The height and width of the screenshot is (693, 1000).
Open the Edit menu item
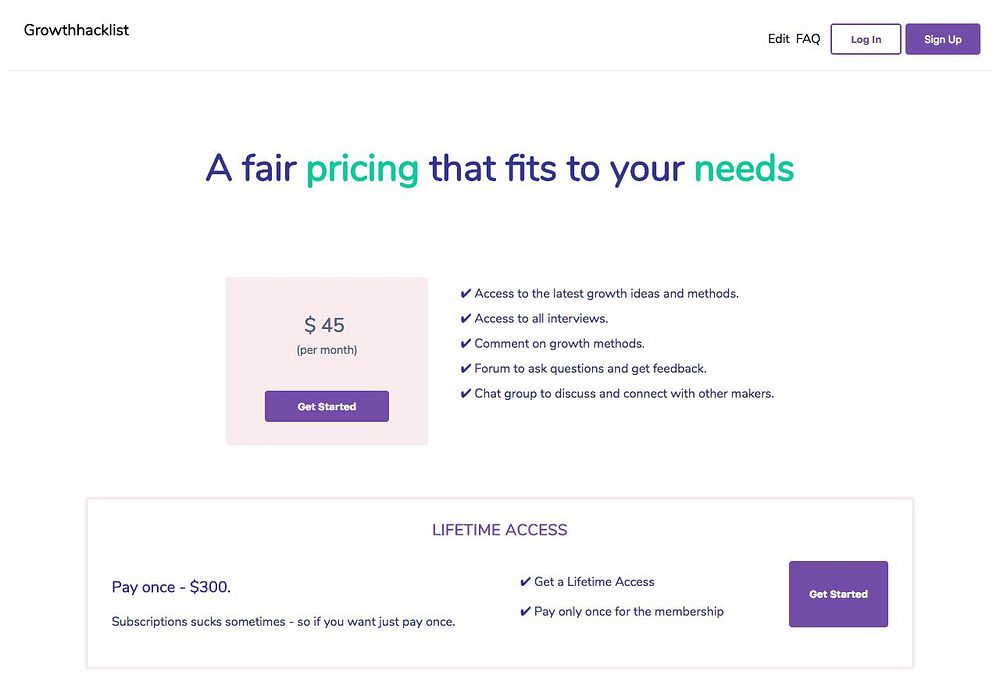click(778, 39)
